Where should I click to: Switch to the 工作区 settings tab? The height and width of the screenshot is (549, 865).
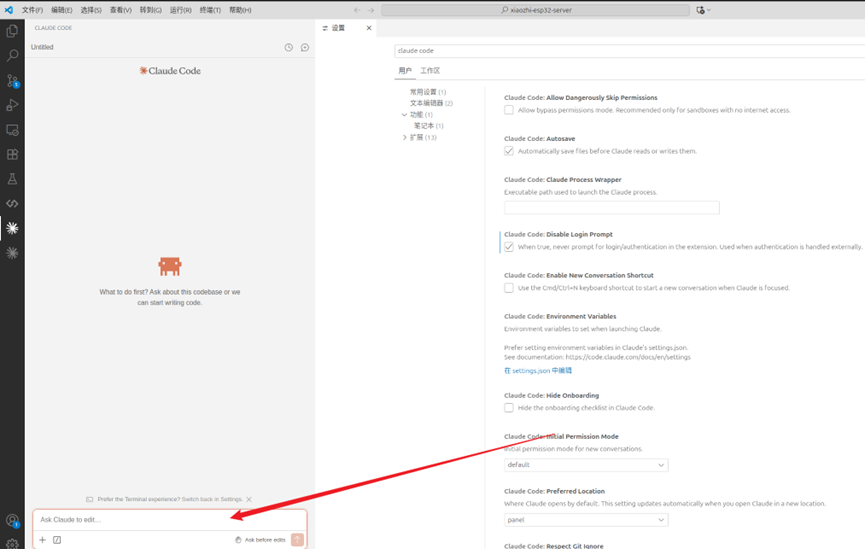click(430, 71)
